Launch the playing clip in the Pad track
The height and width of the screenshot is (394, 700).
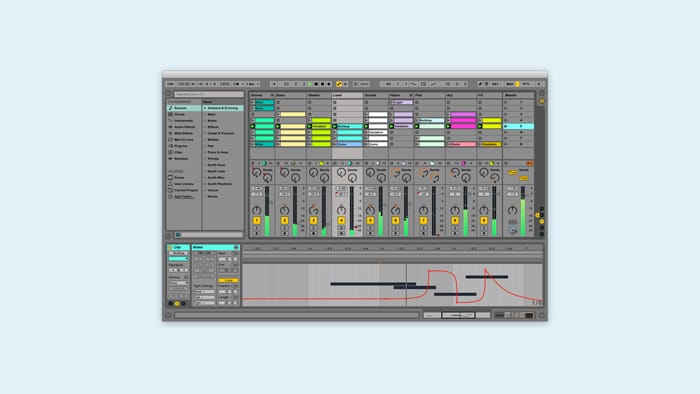pos(417,126)
